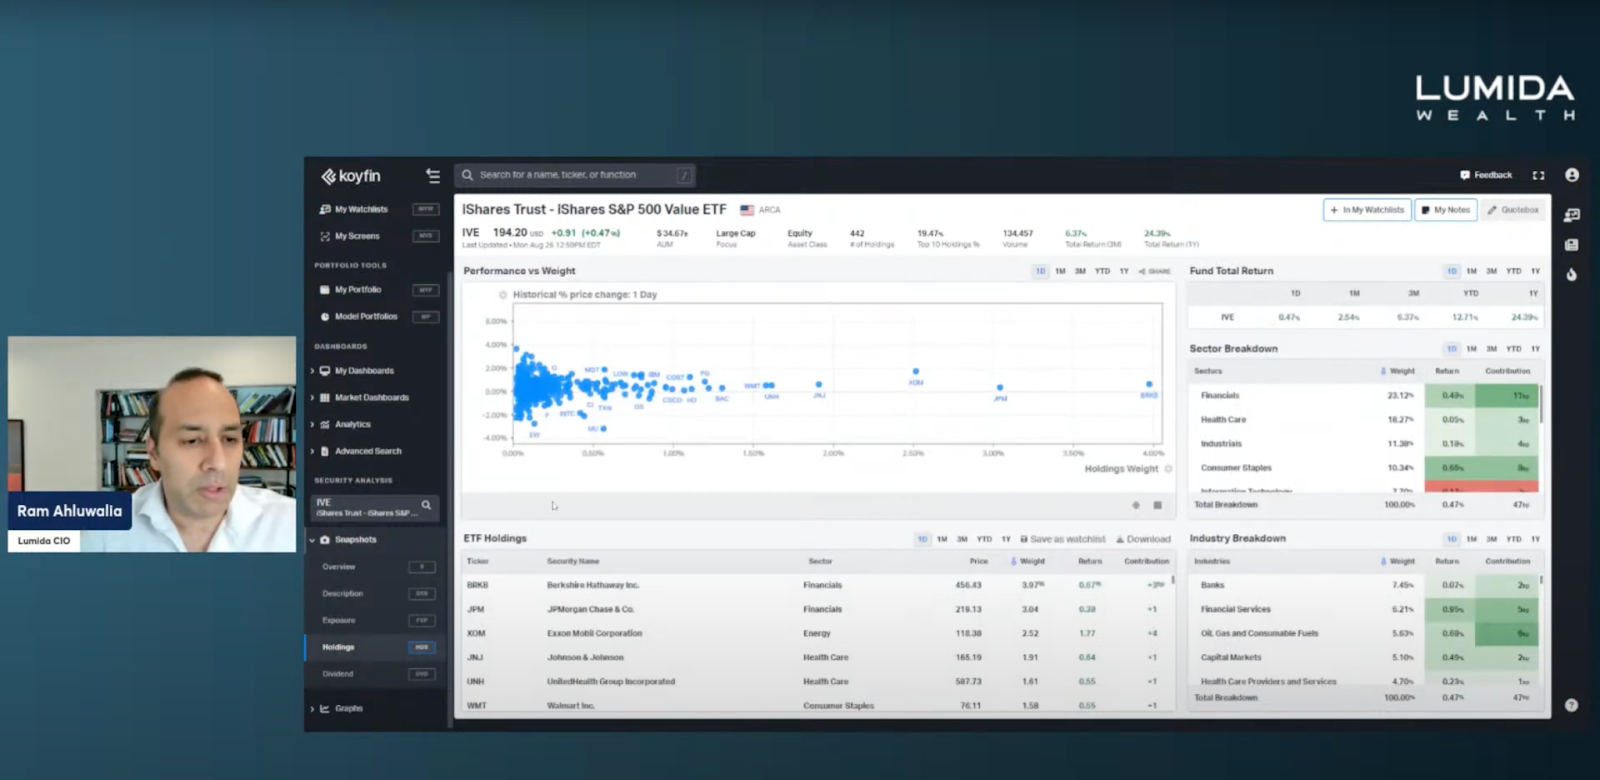This screenshot has width=1600, height=780.
Task: Click the US flag ARCA exchange icon
Action: tap(747, 210)
